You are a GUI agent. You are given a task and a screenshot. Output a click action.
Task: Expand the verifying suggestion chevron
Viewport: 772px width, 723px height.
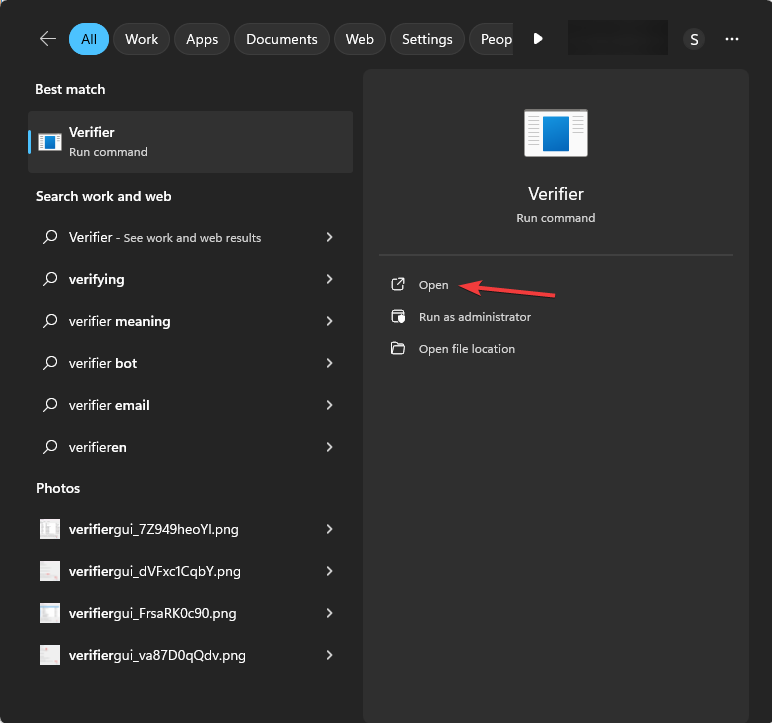click(x=329, y=280)
